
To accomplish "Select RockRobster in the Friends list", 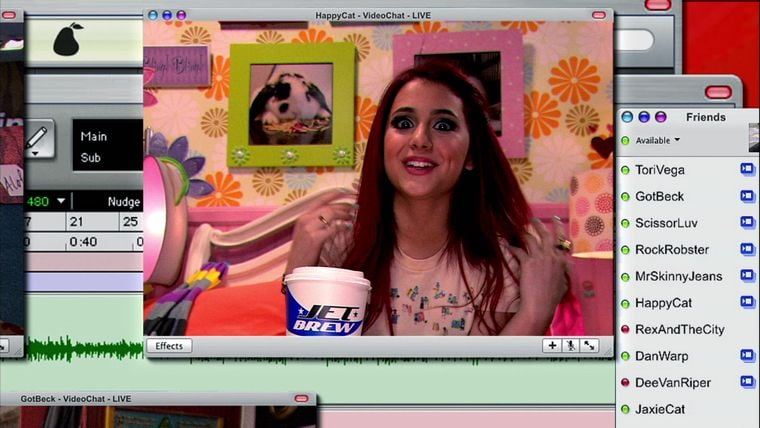I will tap(672, 250).
